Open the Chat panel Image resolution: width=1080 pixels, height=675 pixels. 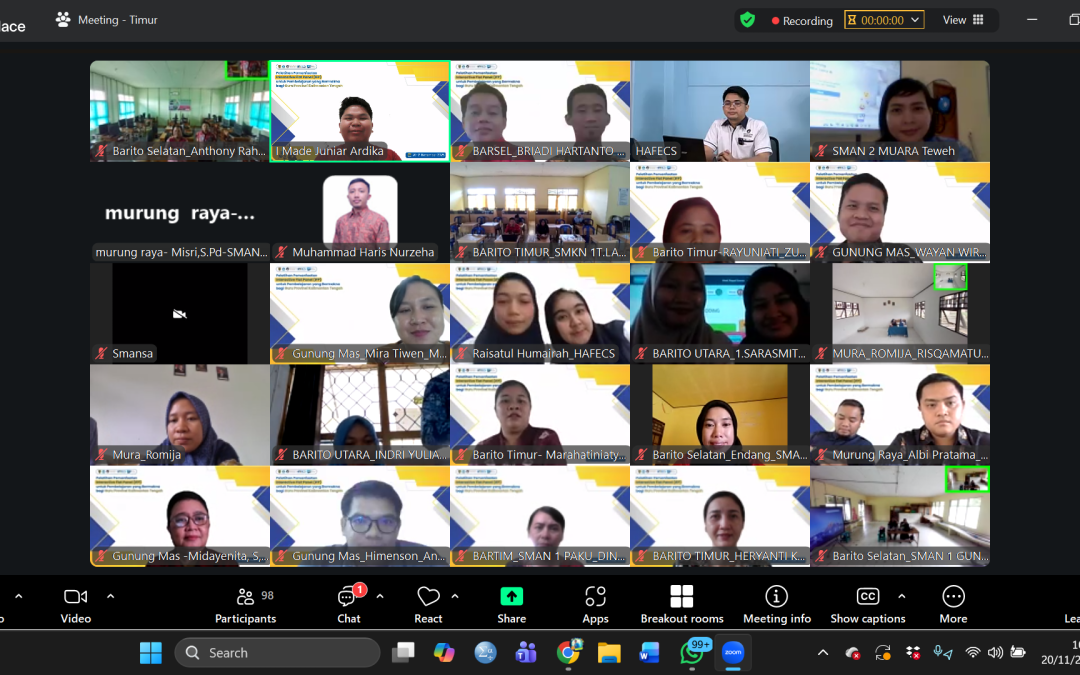349,605
